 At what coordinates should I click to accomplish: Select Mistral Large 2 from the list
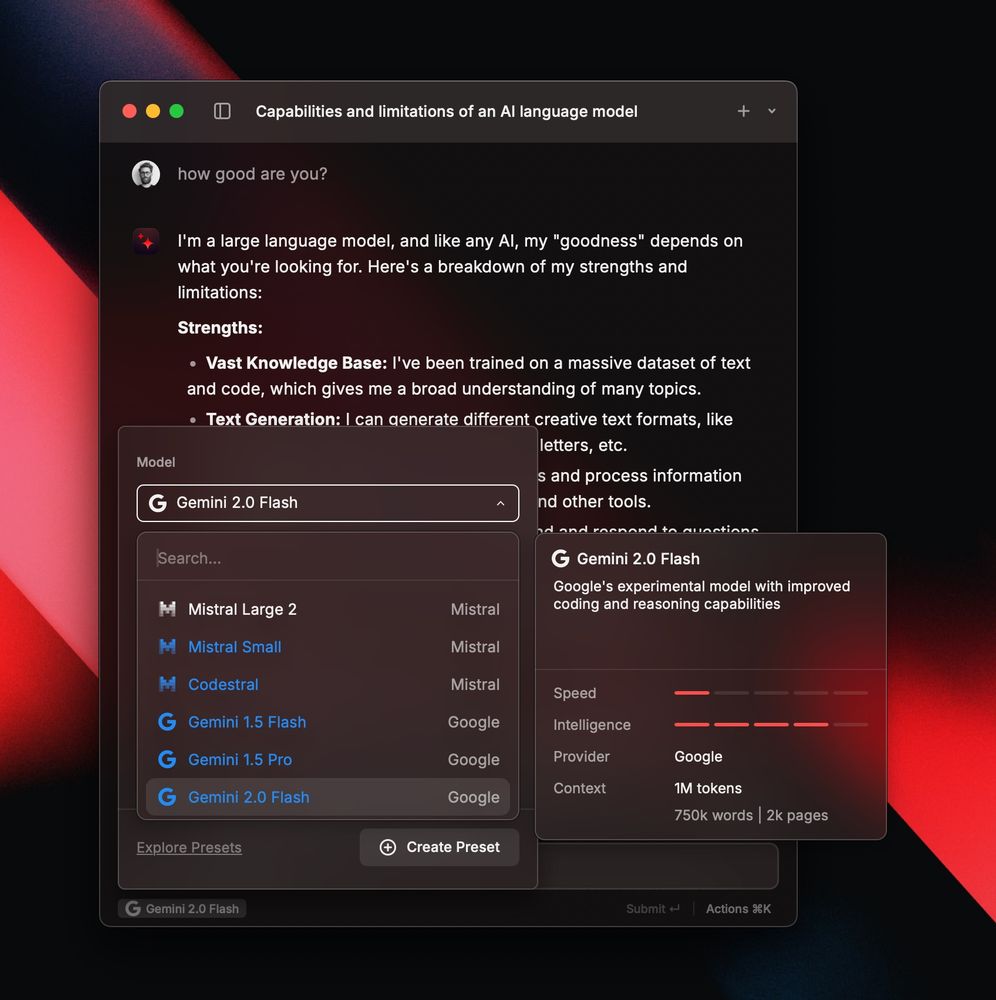(x=328, y=609)
